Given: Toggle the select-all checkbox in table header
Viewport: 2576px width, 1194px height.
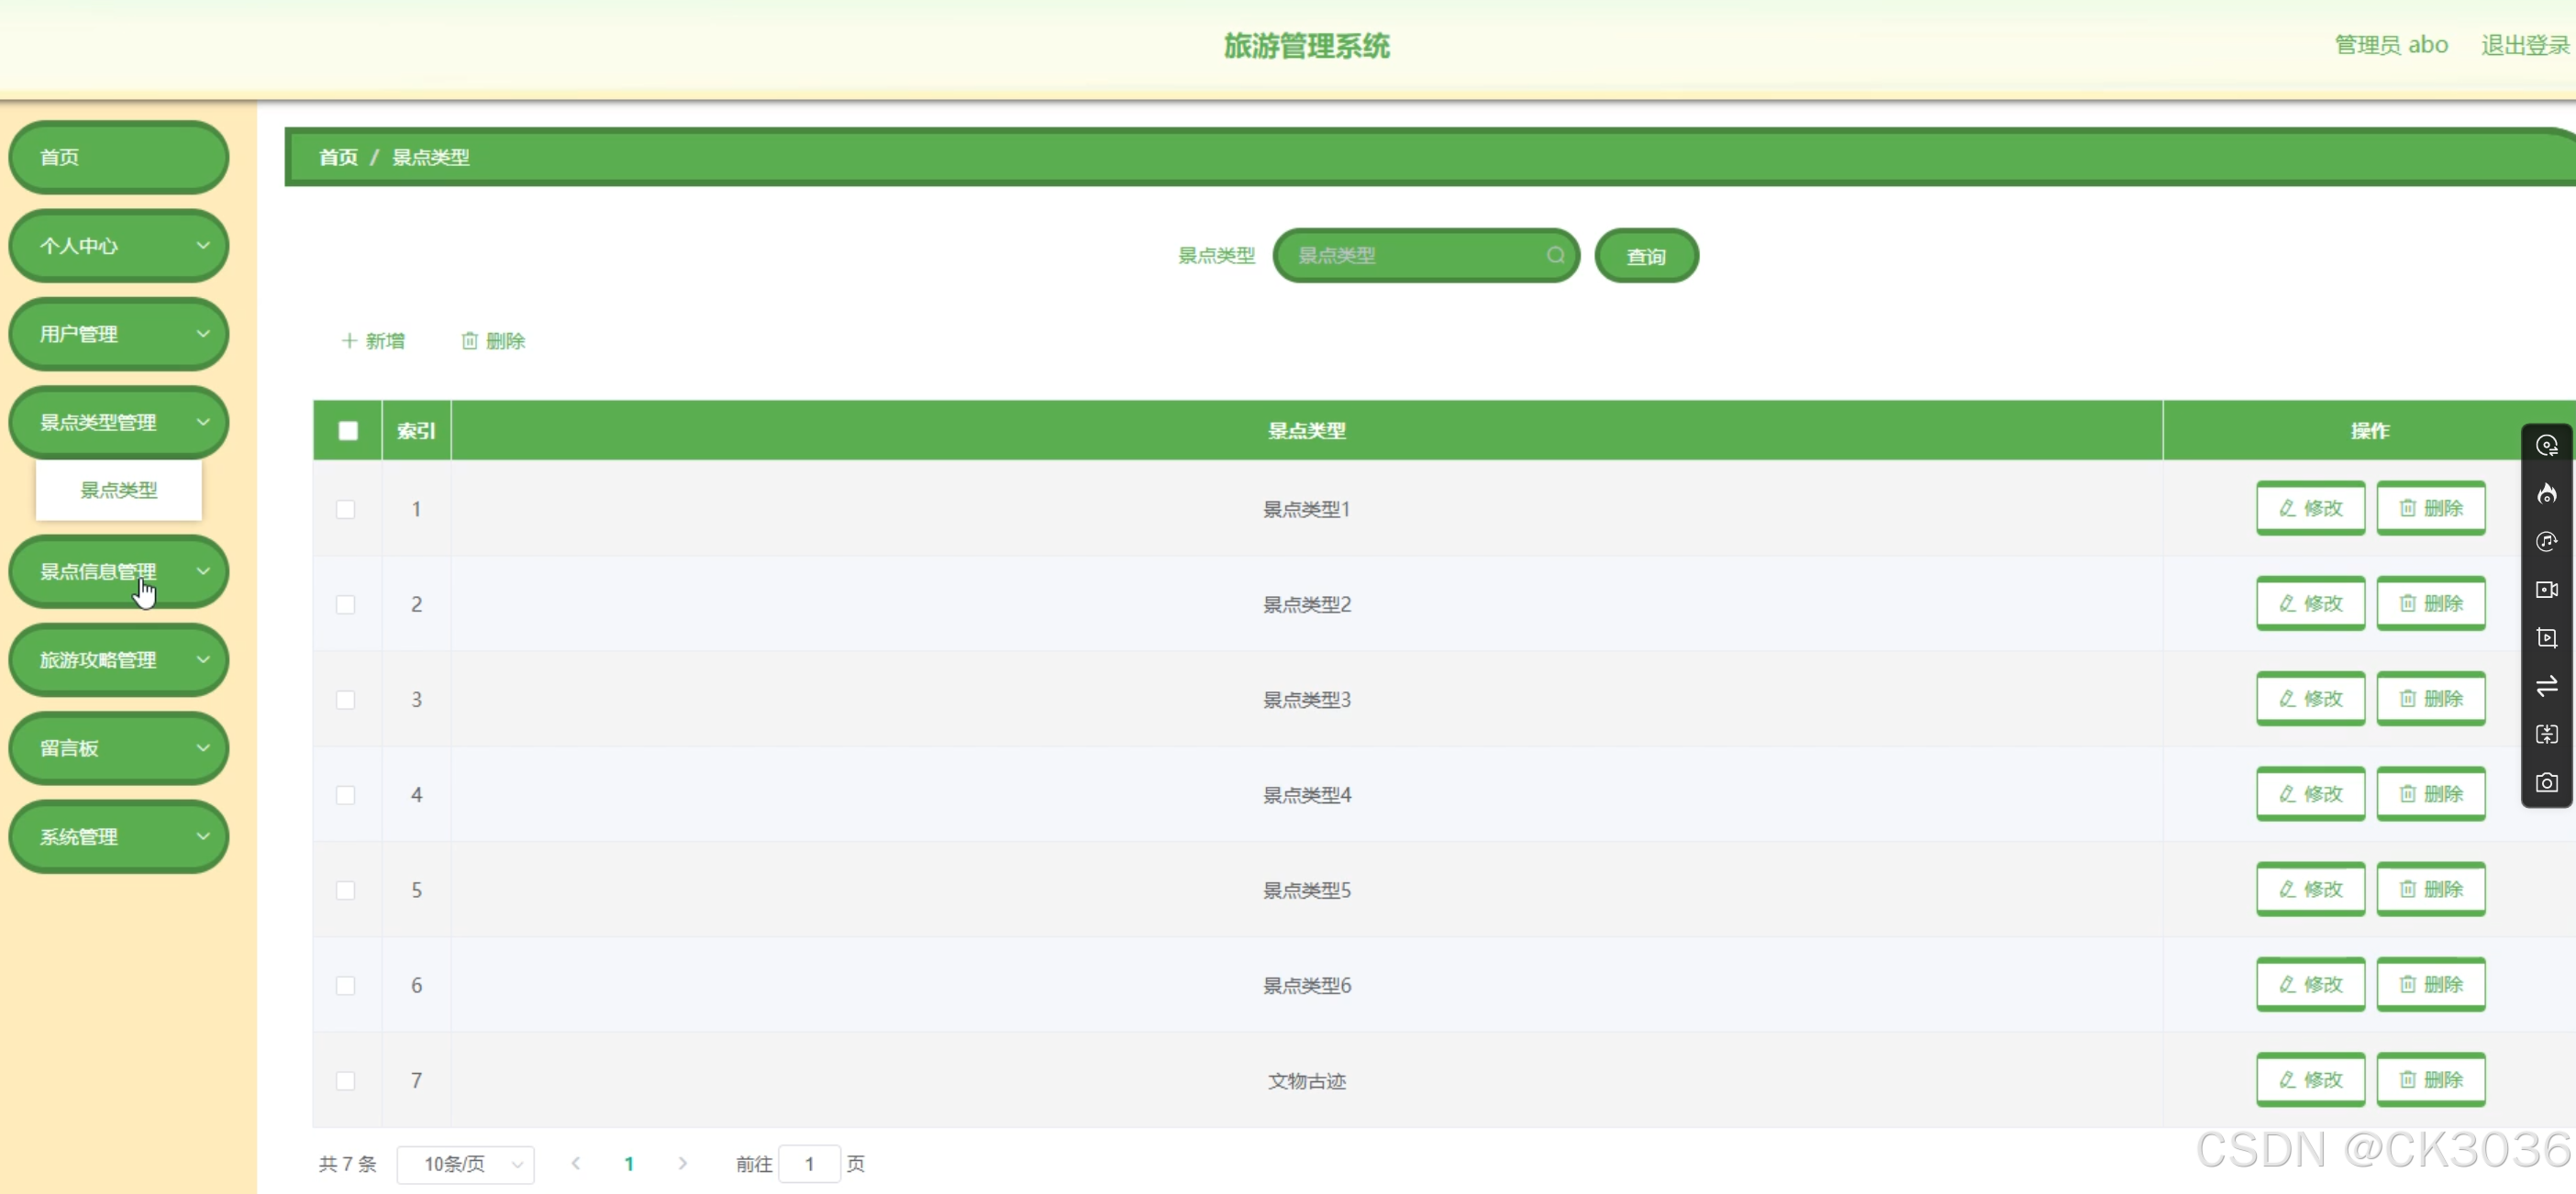Looking at the screenshot, I should pos(348,431).
